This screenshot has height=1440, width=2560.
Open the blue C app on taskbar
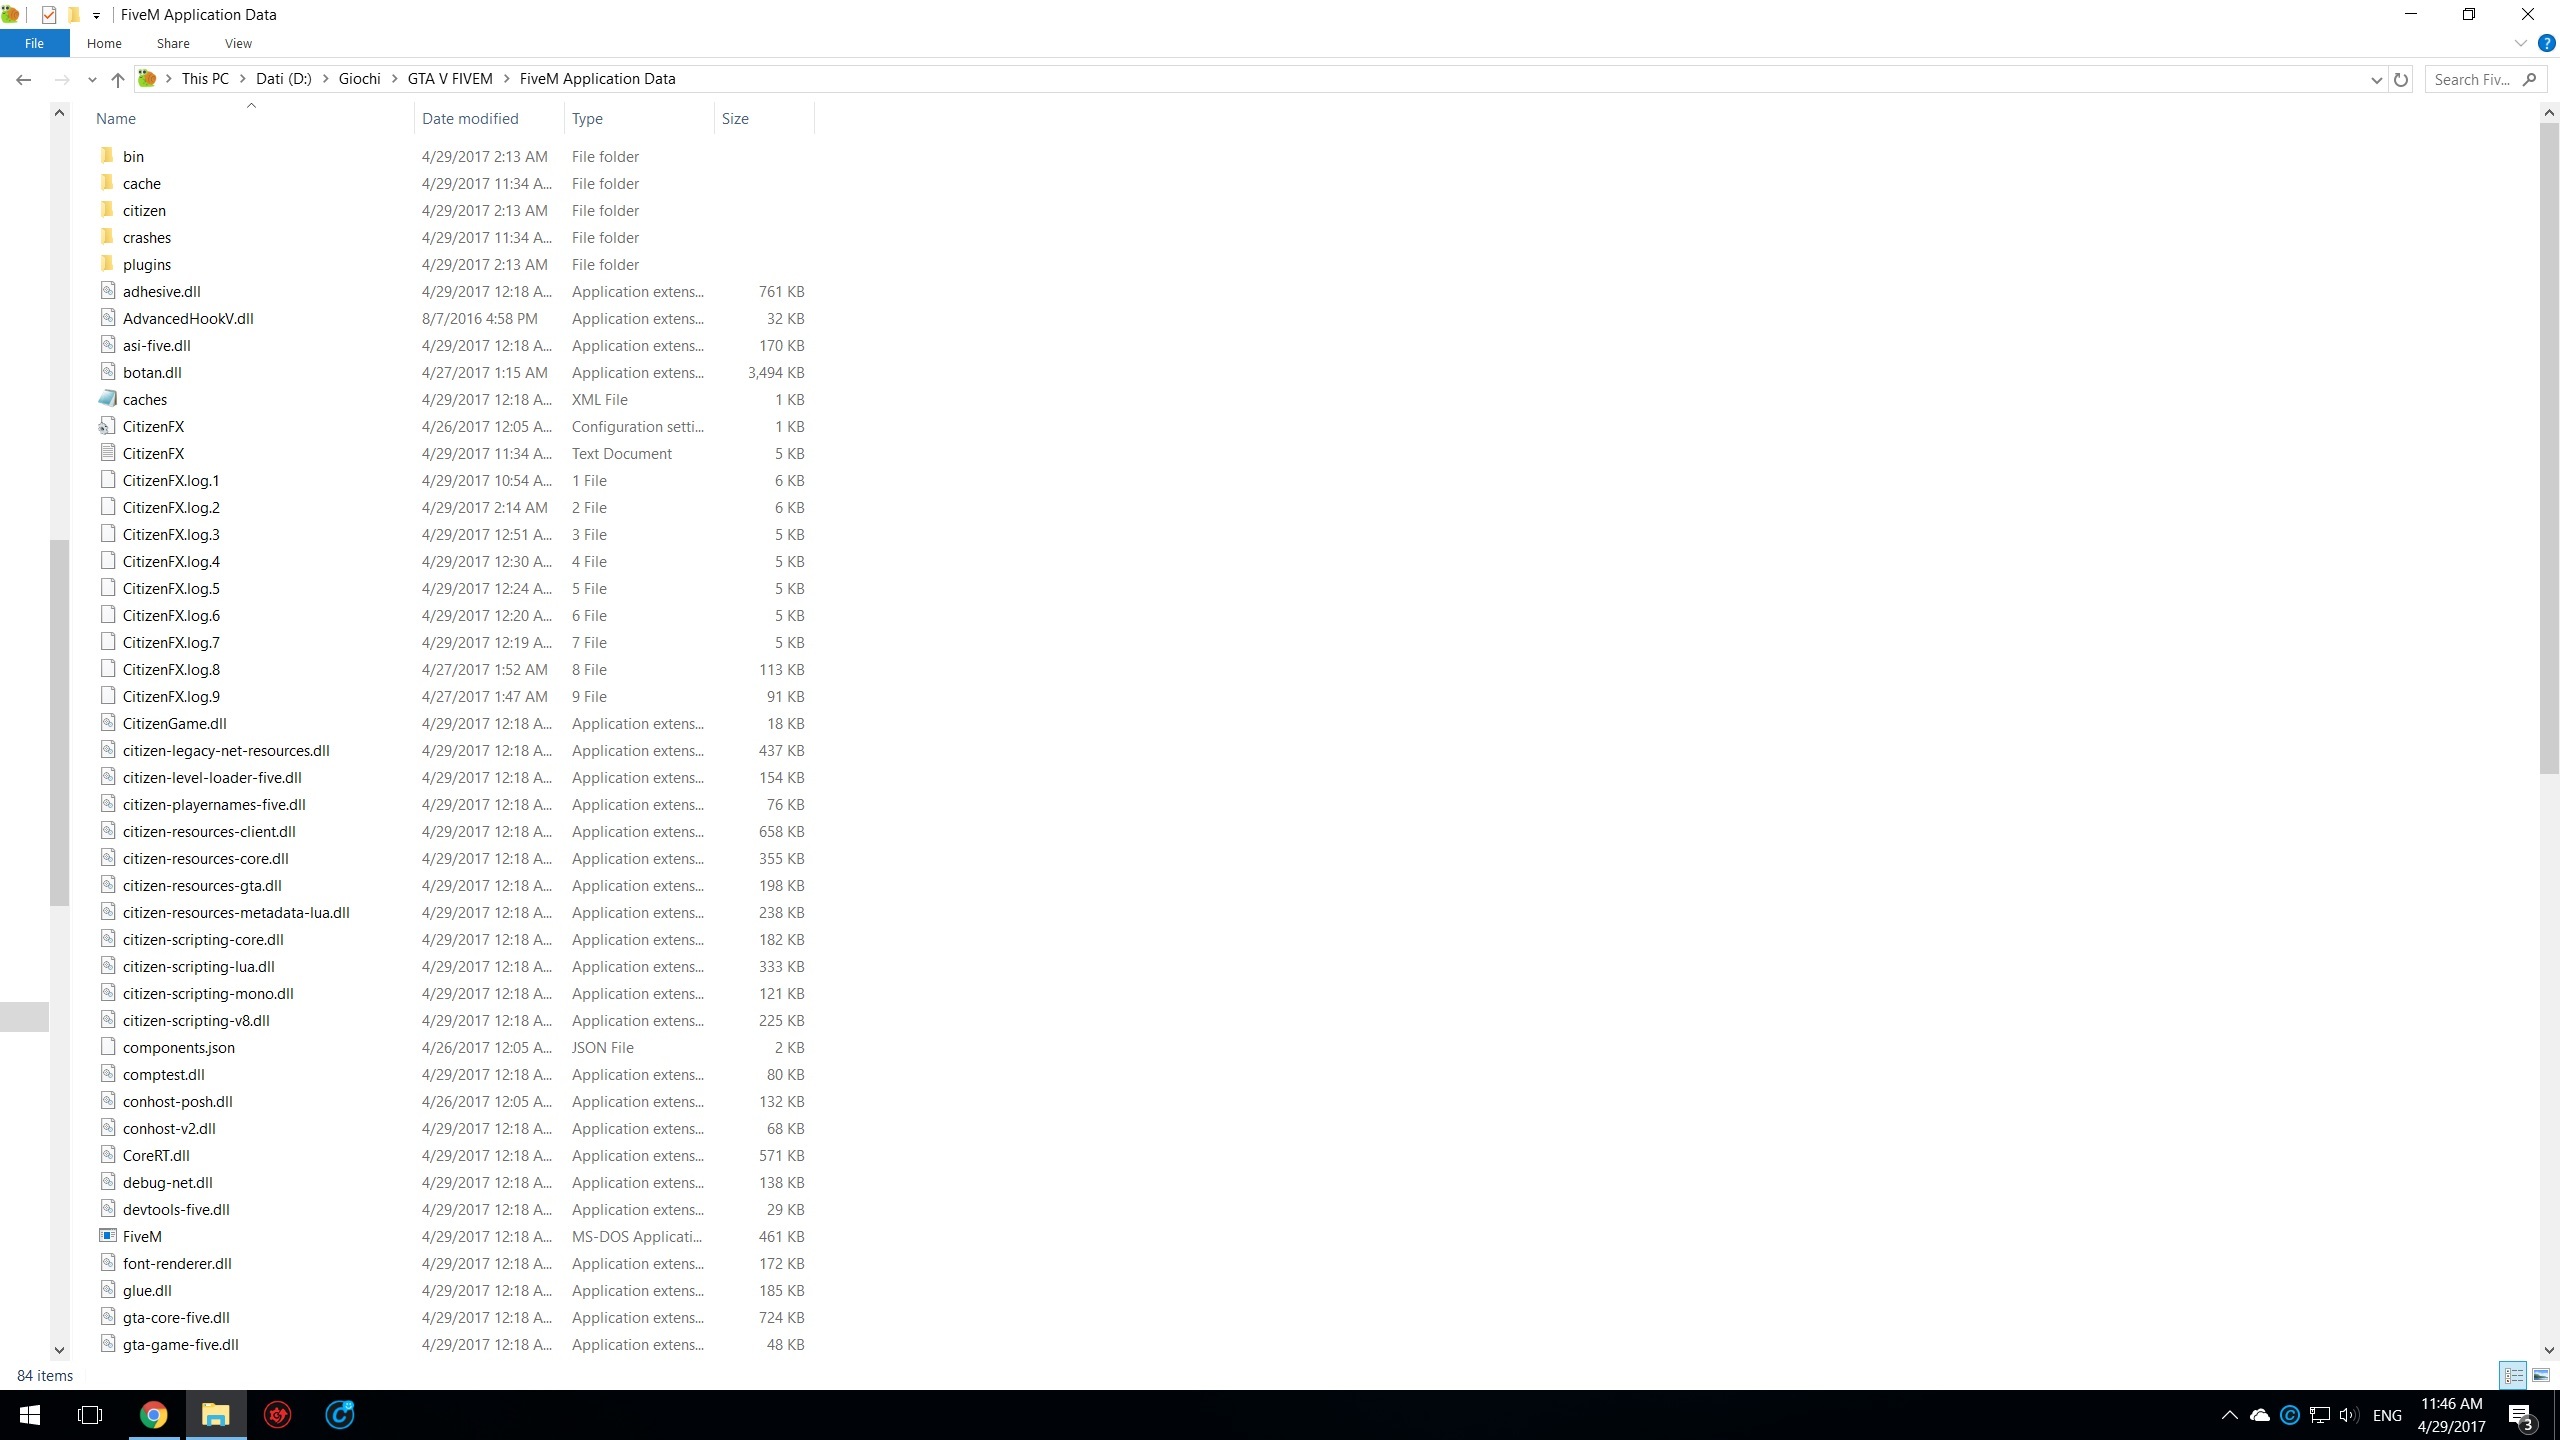(x=340, y=1415)
